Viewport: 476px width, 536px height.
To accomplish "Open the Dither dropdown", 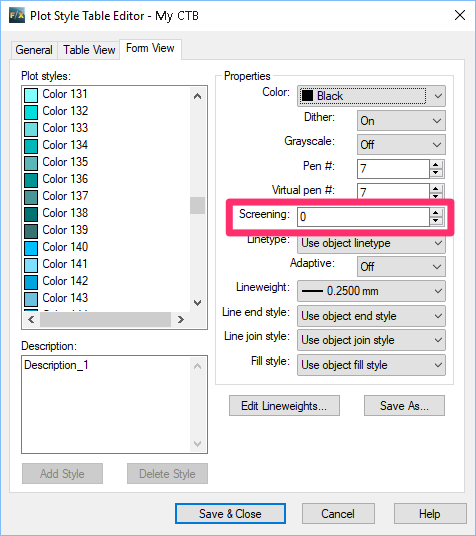I will coord(401,121).
